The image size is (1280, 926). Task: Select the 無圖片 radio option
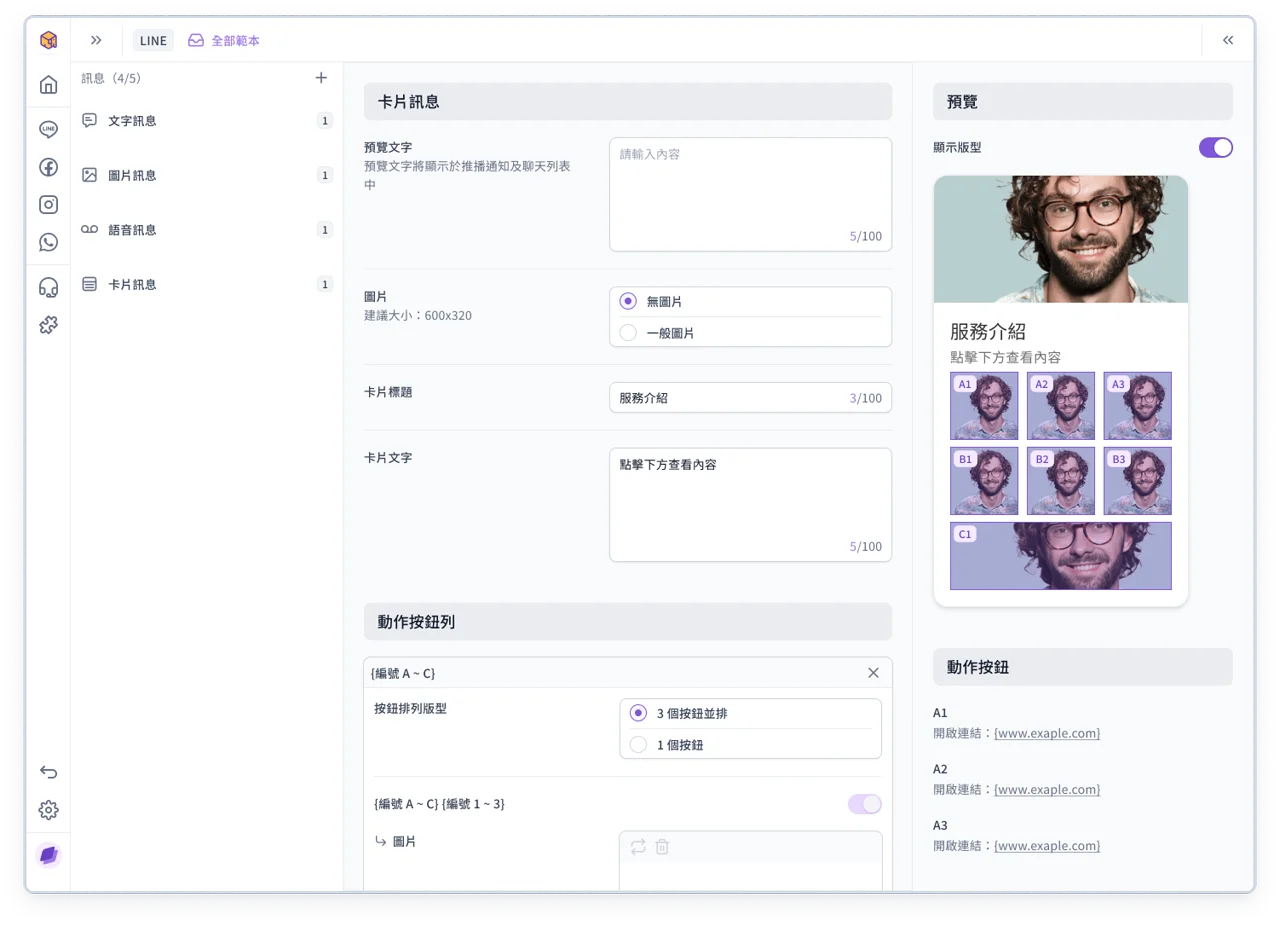tap(628, 301)
